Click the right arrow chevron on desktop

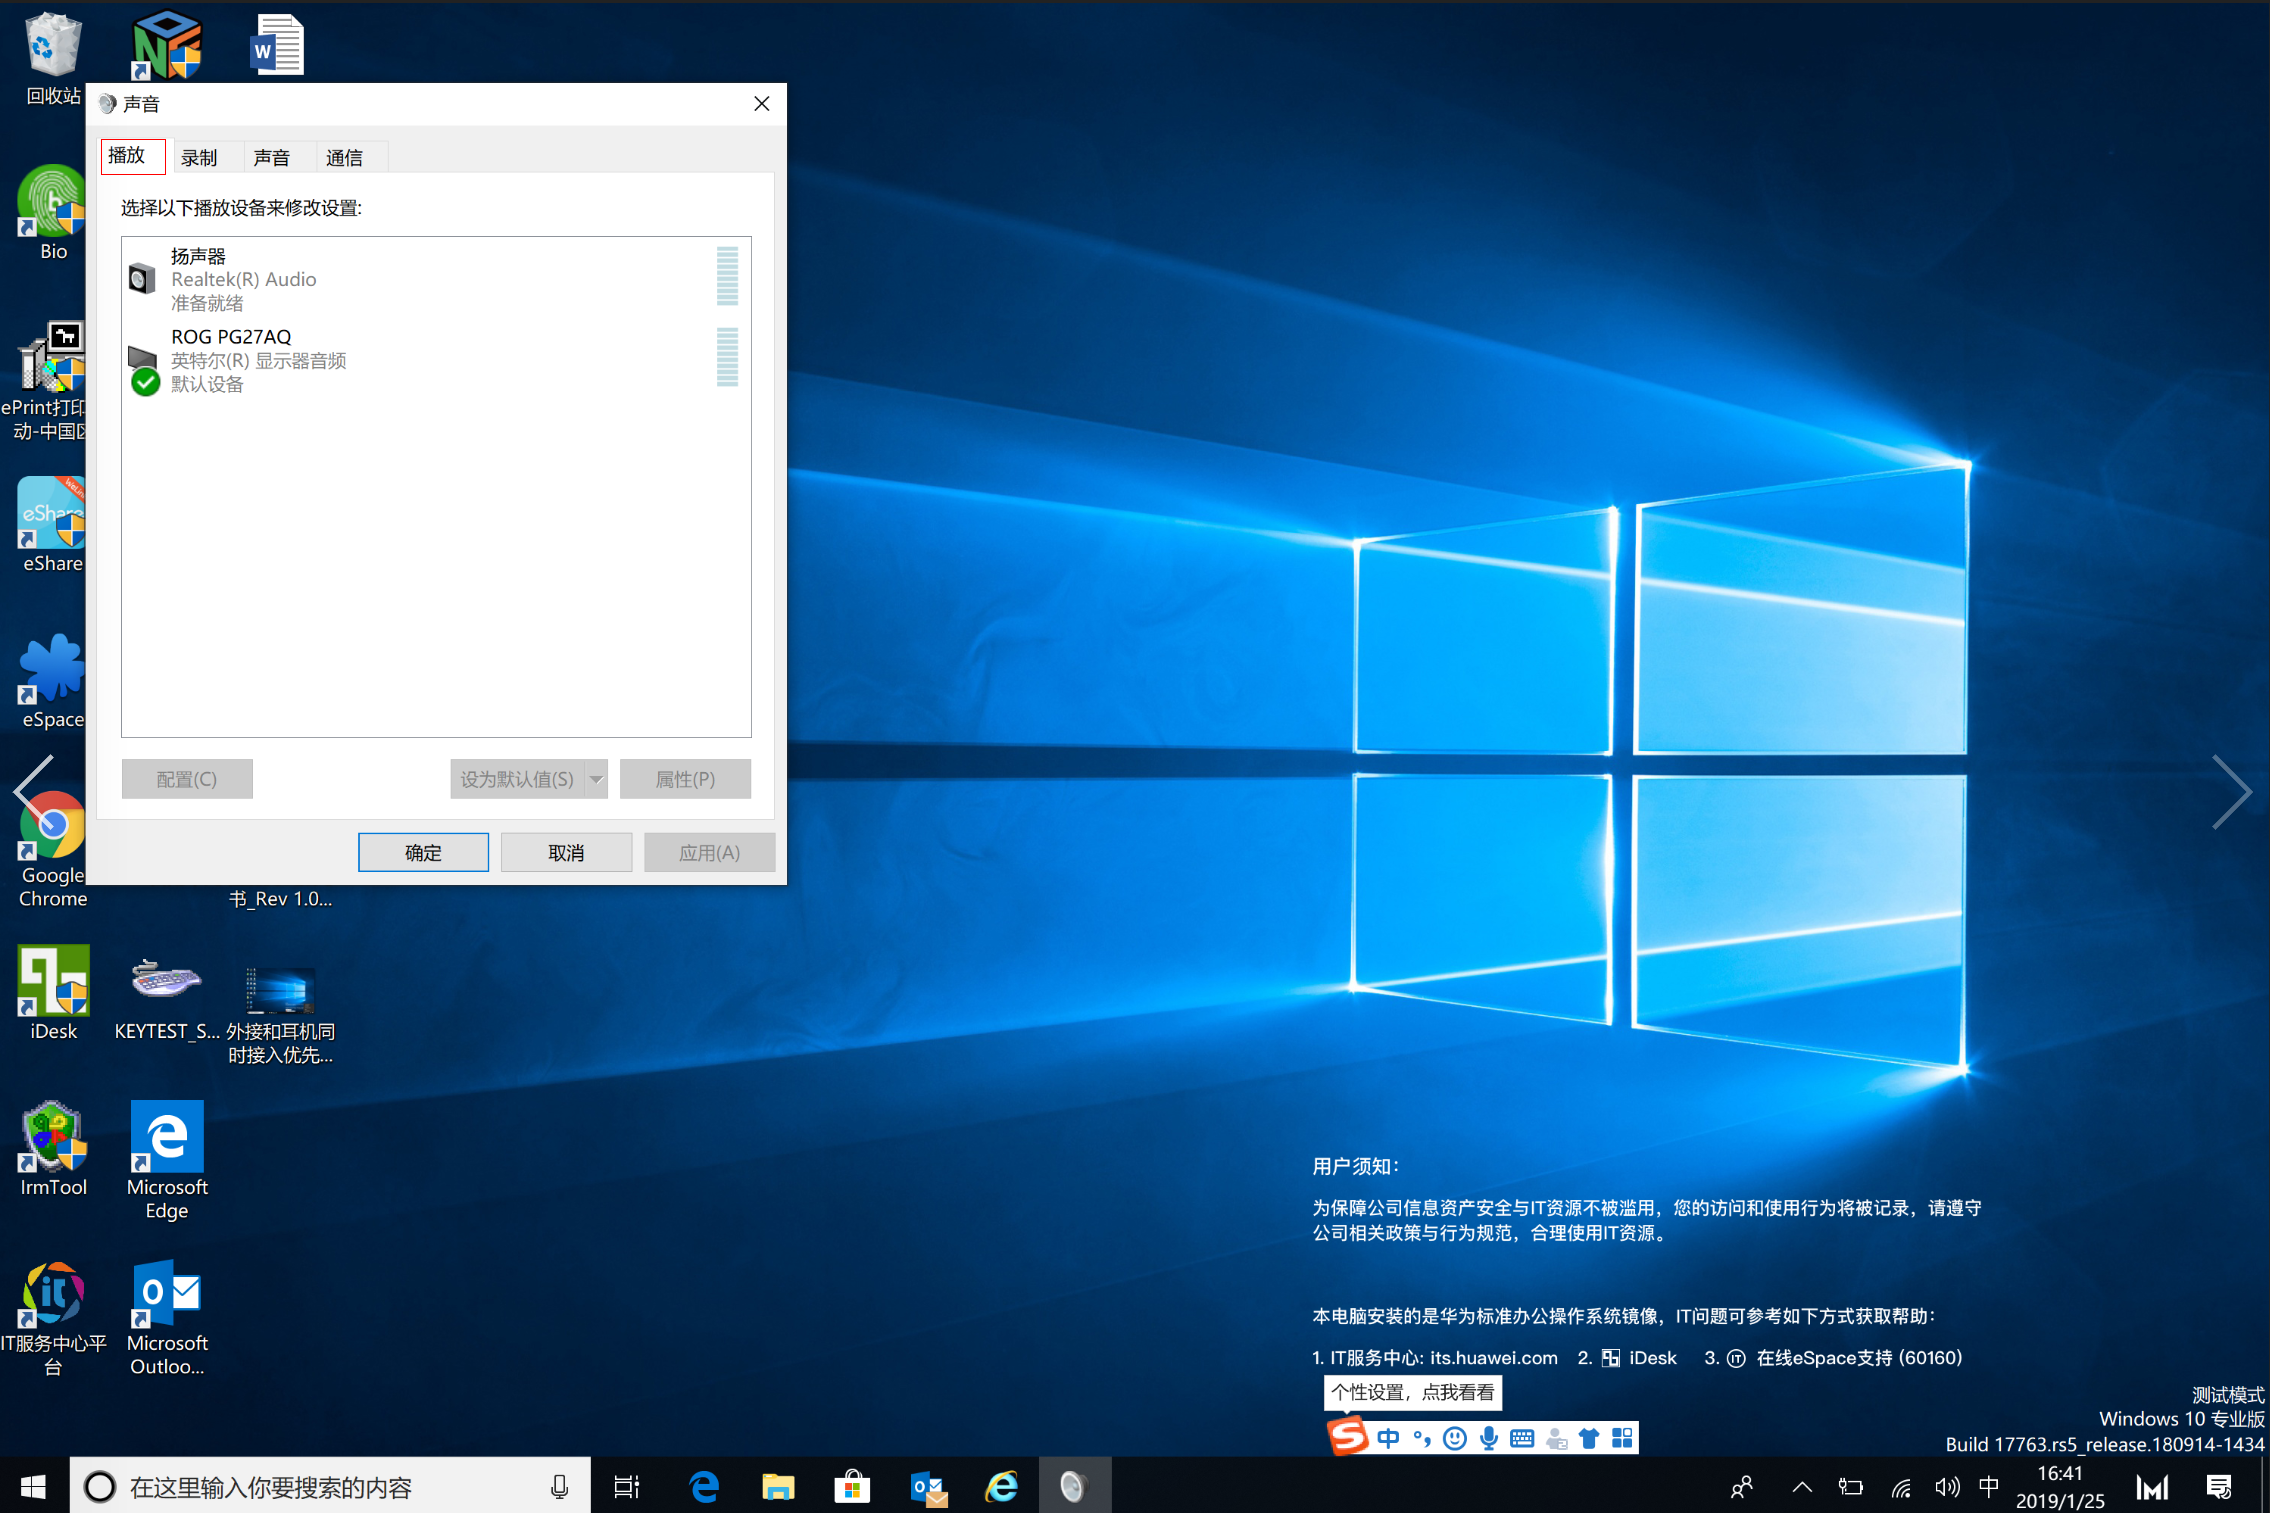[x=2230, y=791]
